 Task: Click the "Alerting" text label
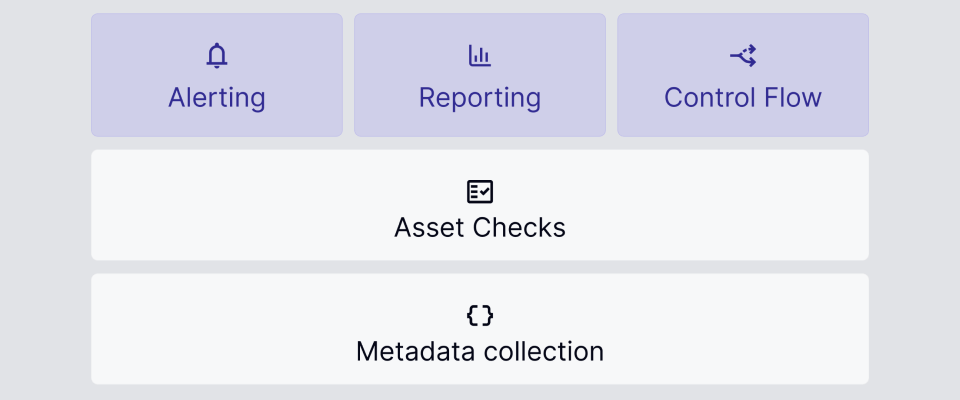tap(217, 98)
